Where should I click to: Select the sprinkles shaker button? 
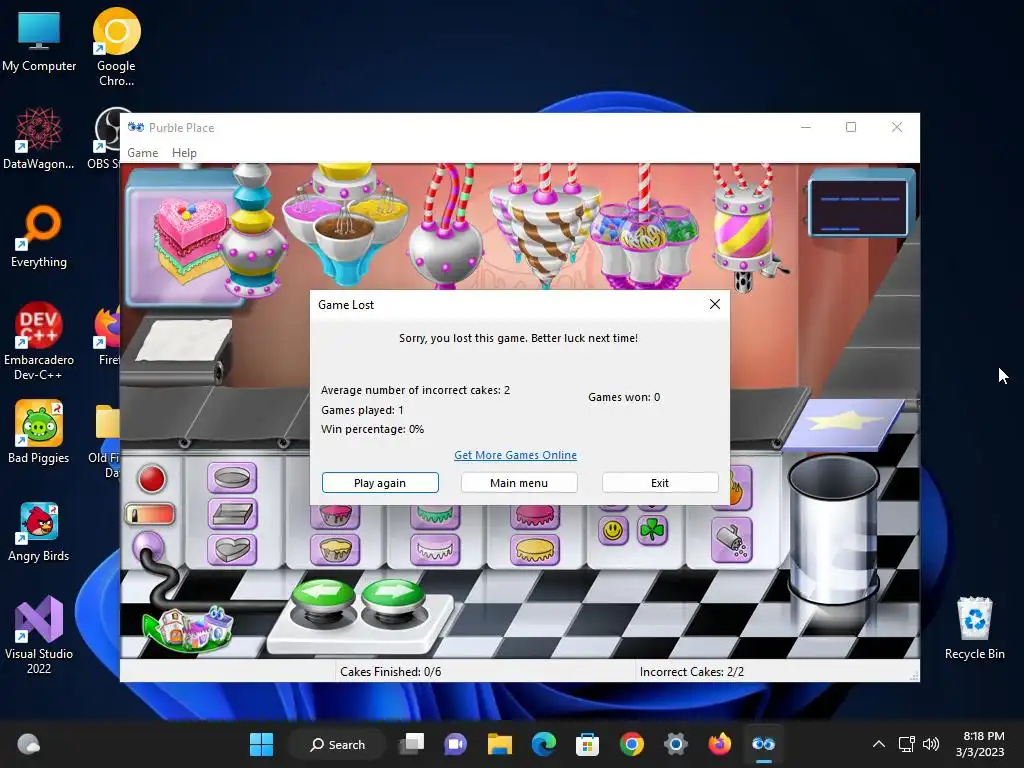[731, 541]
